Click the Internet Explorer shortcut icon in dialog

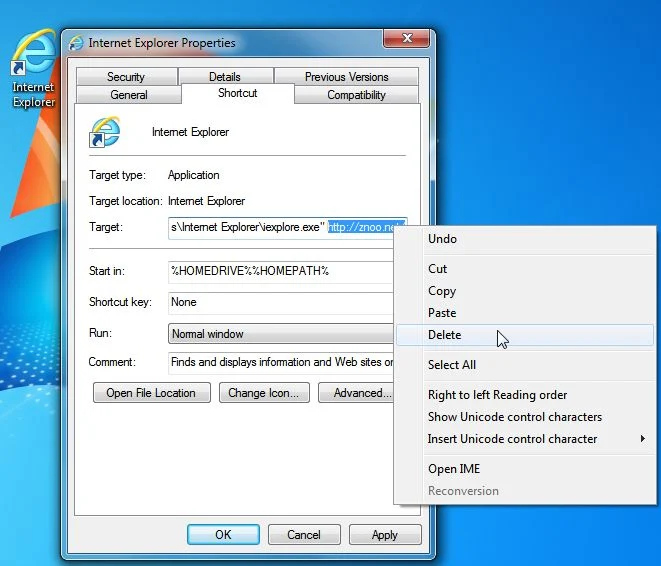pos(104,132)
